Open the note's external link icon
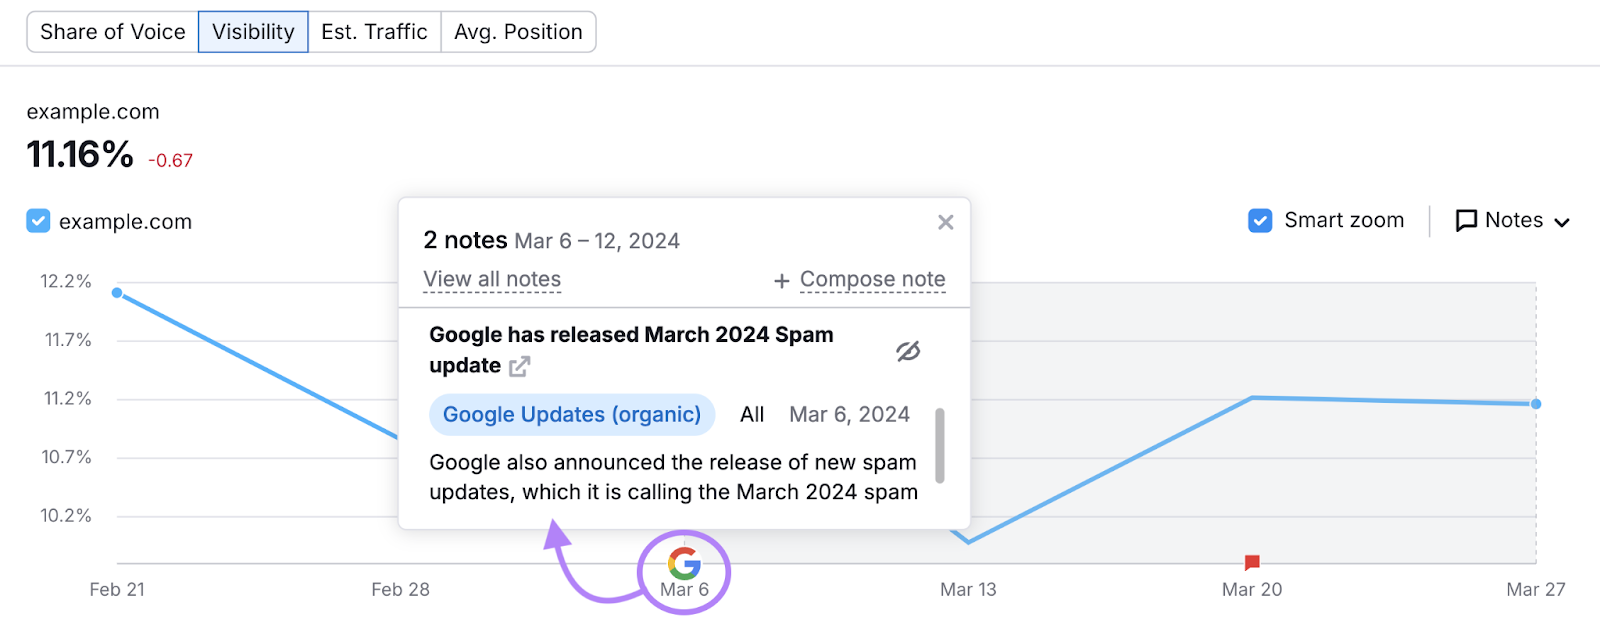 click(x=517, y=366)
